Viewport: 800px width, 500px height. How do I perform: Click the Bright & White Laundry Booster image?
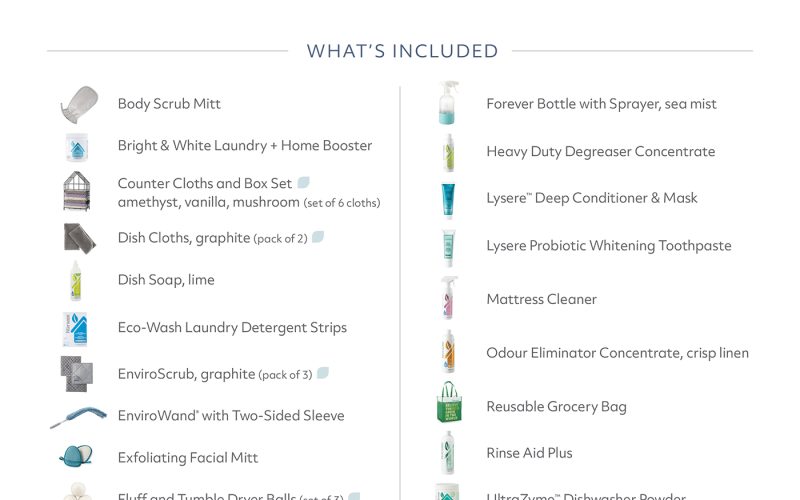coord(77,146)
